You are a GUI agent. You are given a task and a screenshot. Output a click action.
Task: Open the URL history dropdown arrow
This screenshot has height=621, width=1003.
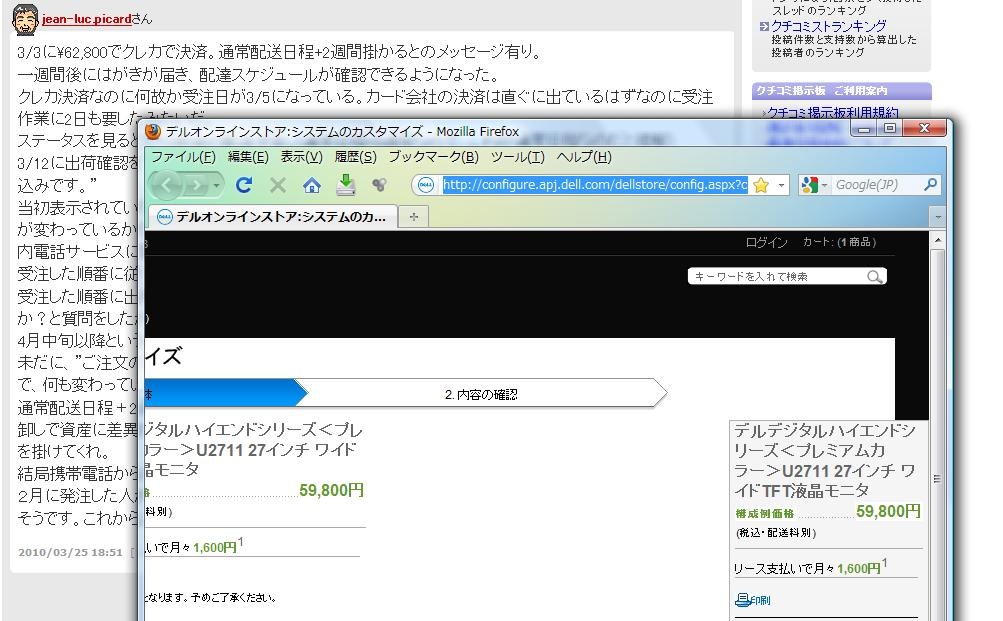pos(781,185)
